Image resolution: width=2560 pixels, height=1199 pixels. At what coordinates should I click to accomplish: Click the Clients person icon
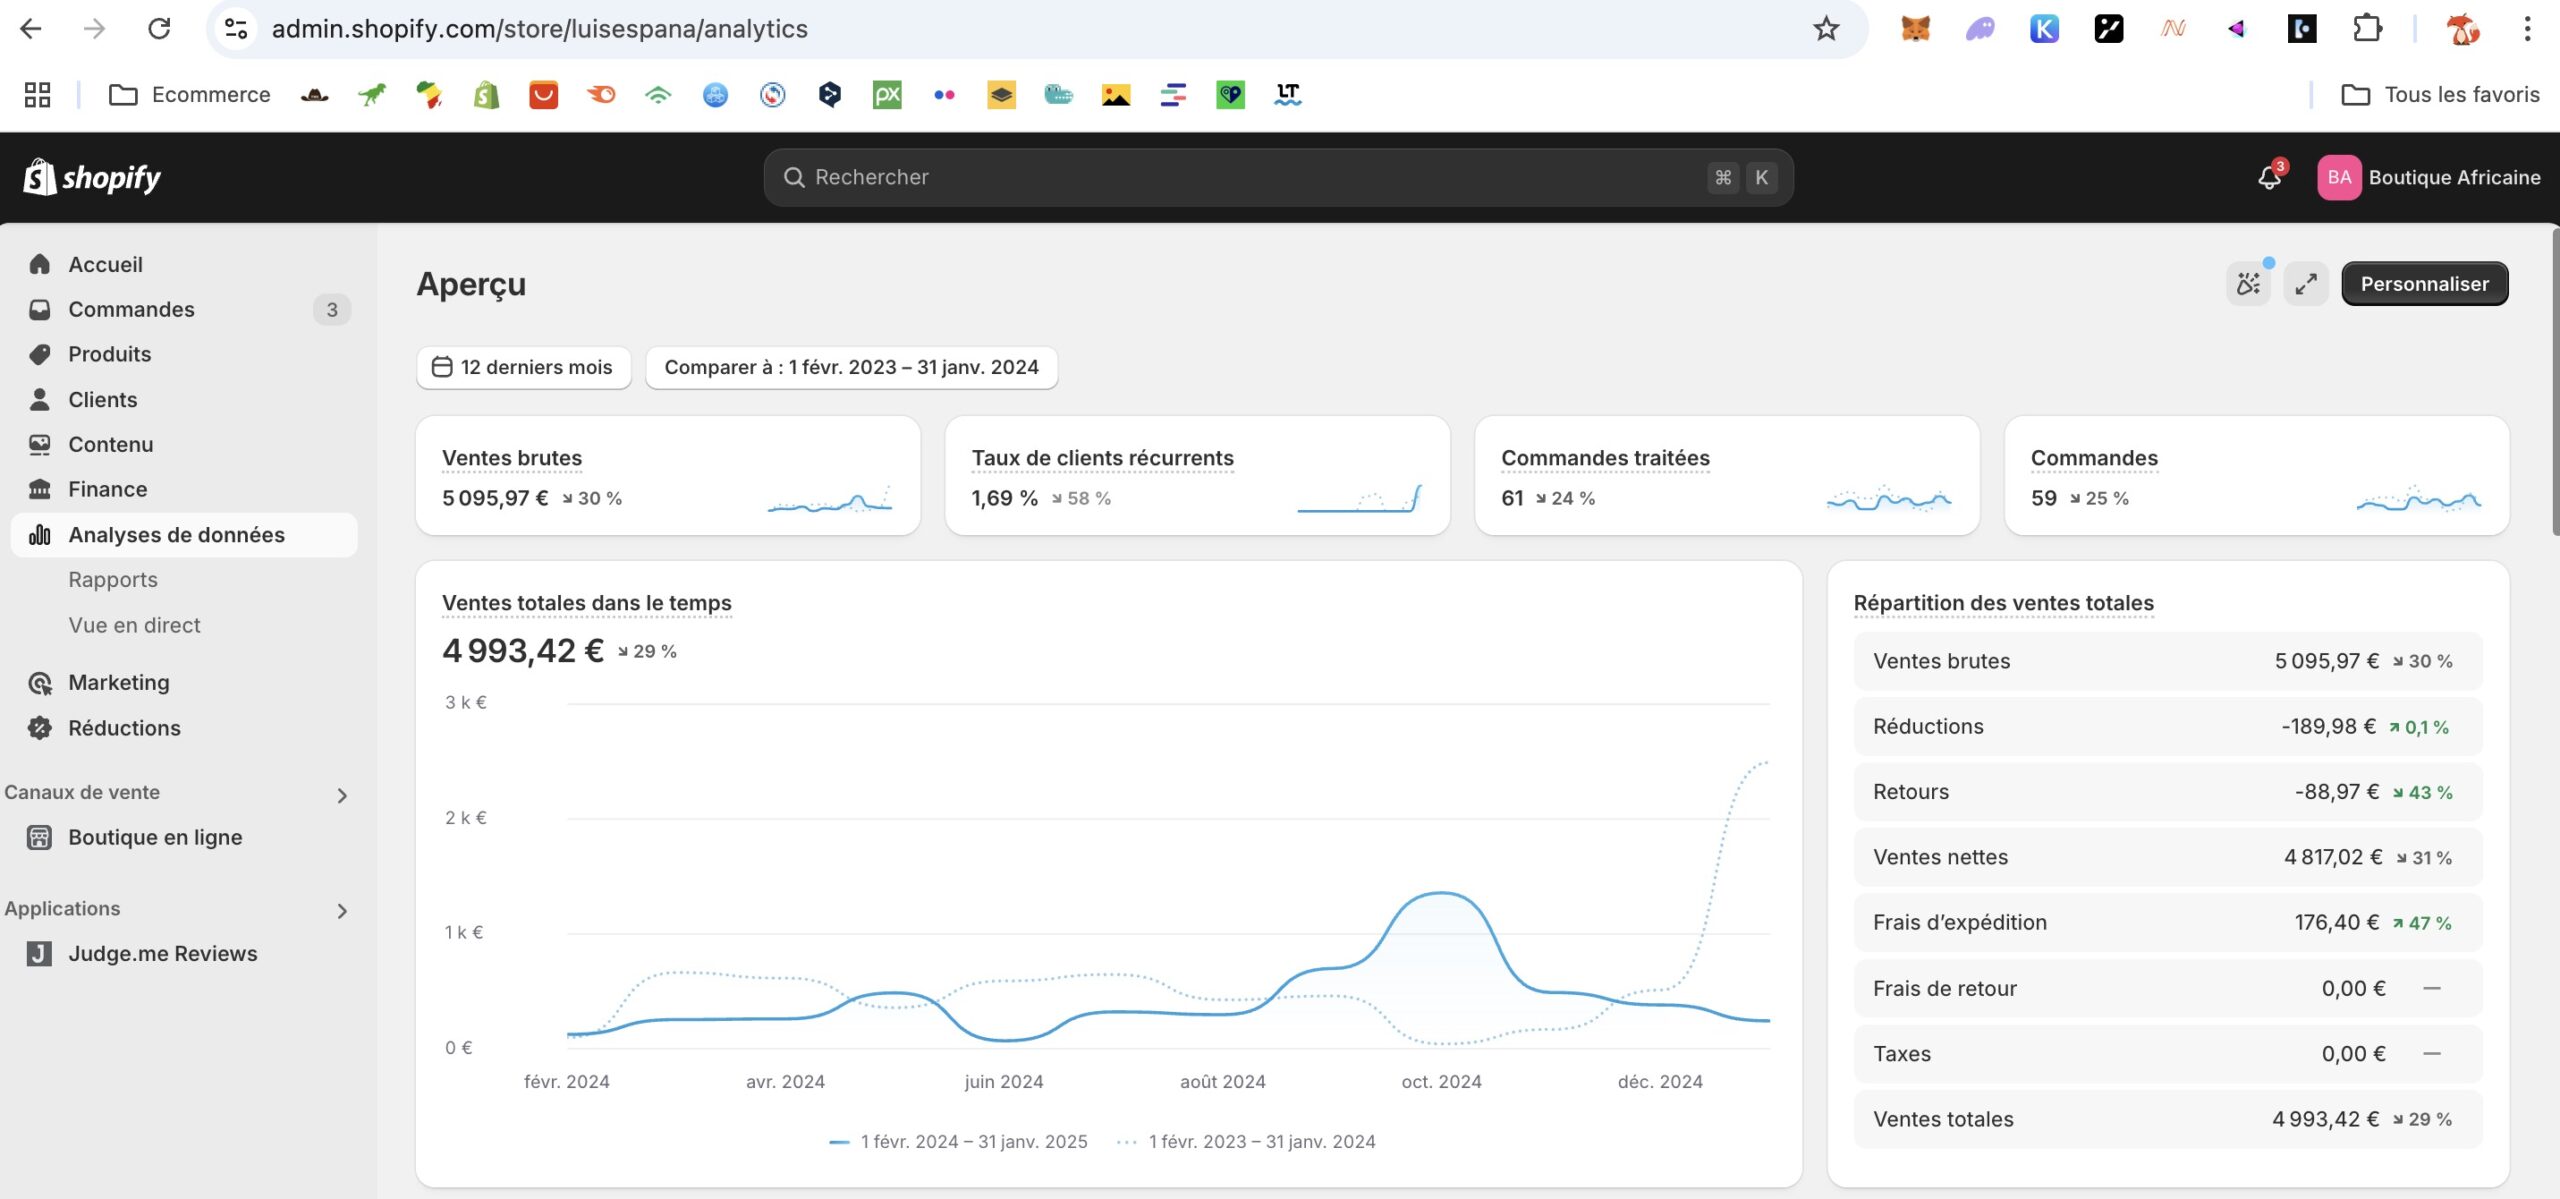[40, 399]
